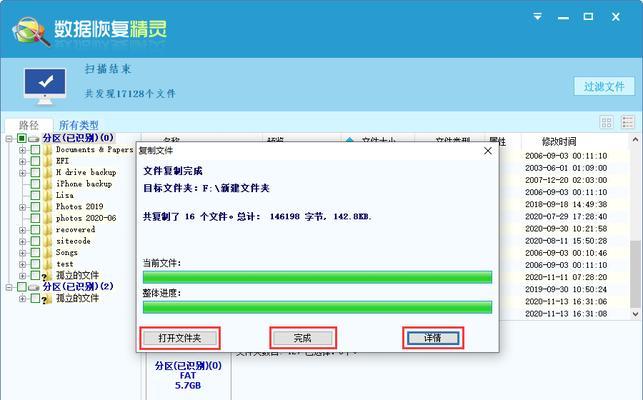Check the Documents & Papers checkbox
This screenshot has width=643, height=400.
(x=35, y=150)
